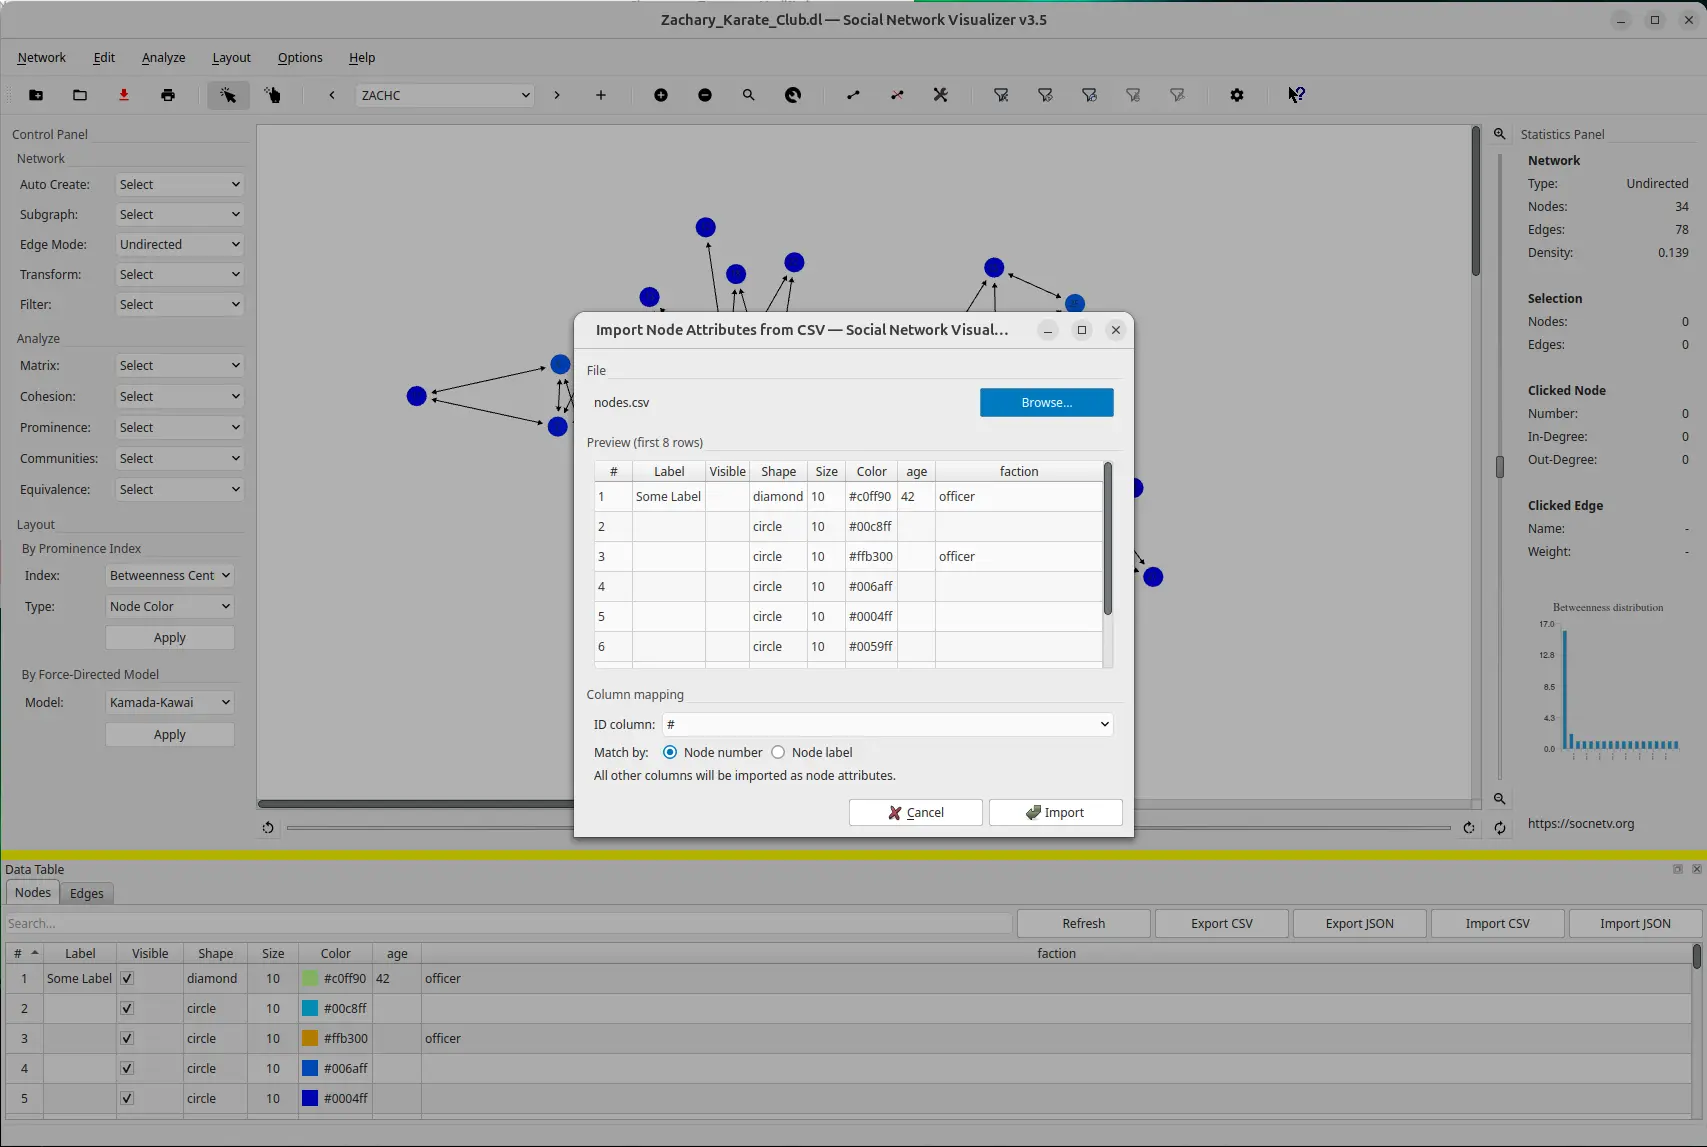This screenshot has width=1707, height=1147.
Task: Click the print network icon
Action: (x=168, y=95)
